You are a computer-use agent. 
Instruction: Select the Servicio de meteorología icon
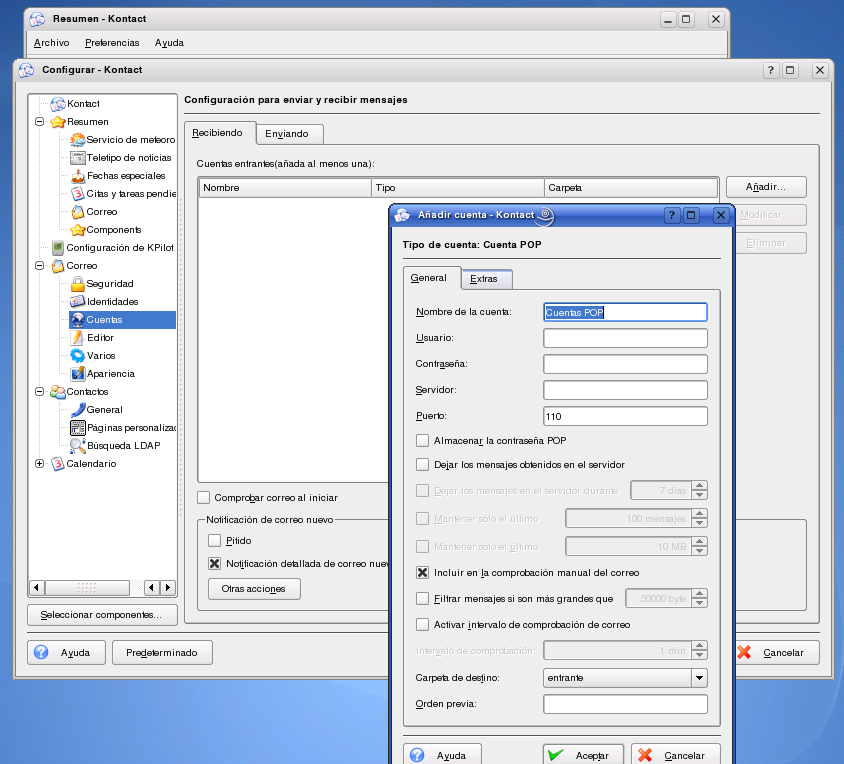78,140
